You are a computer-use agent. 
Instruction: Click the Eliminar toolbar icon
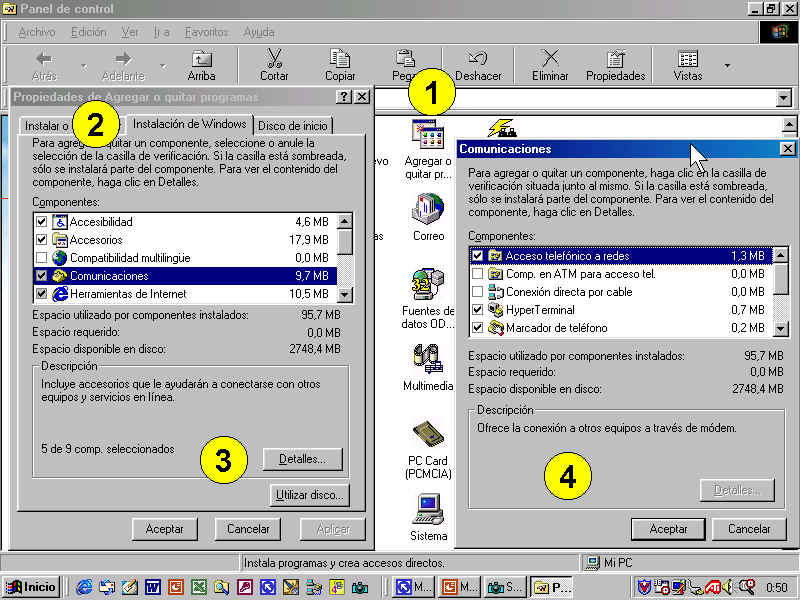point(550,59)
